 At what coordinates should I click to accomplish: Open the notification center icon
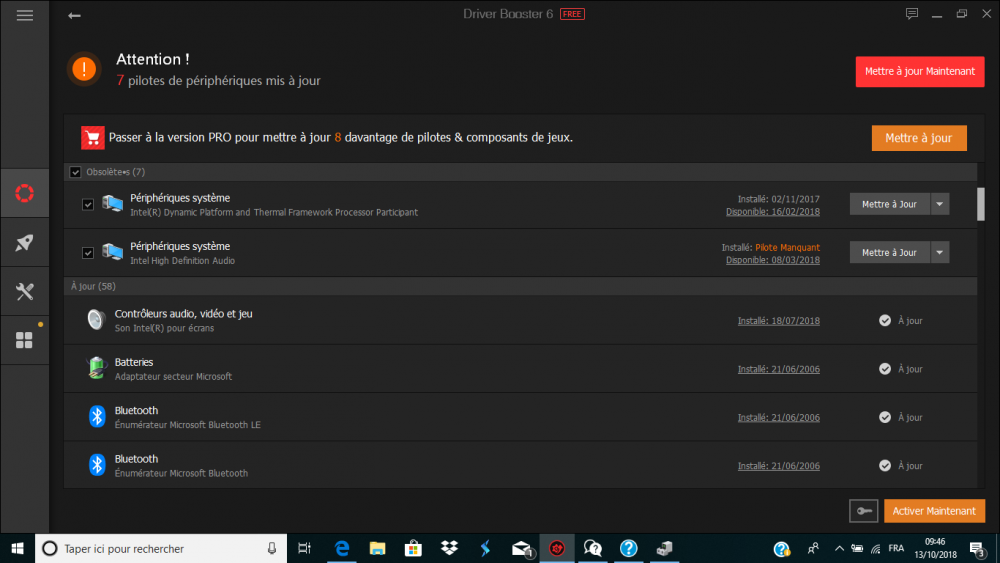978,548
